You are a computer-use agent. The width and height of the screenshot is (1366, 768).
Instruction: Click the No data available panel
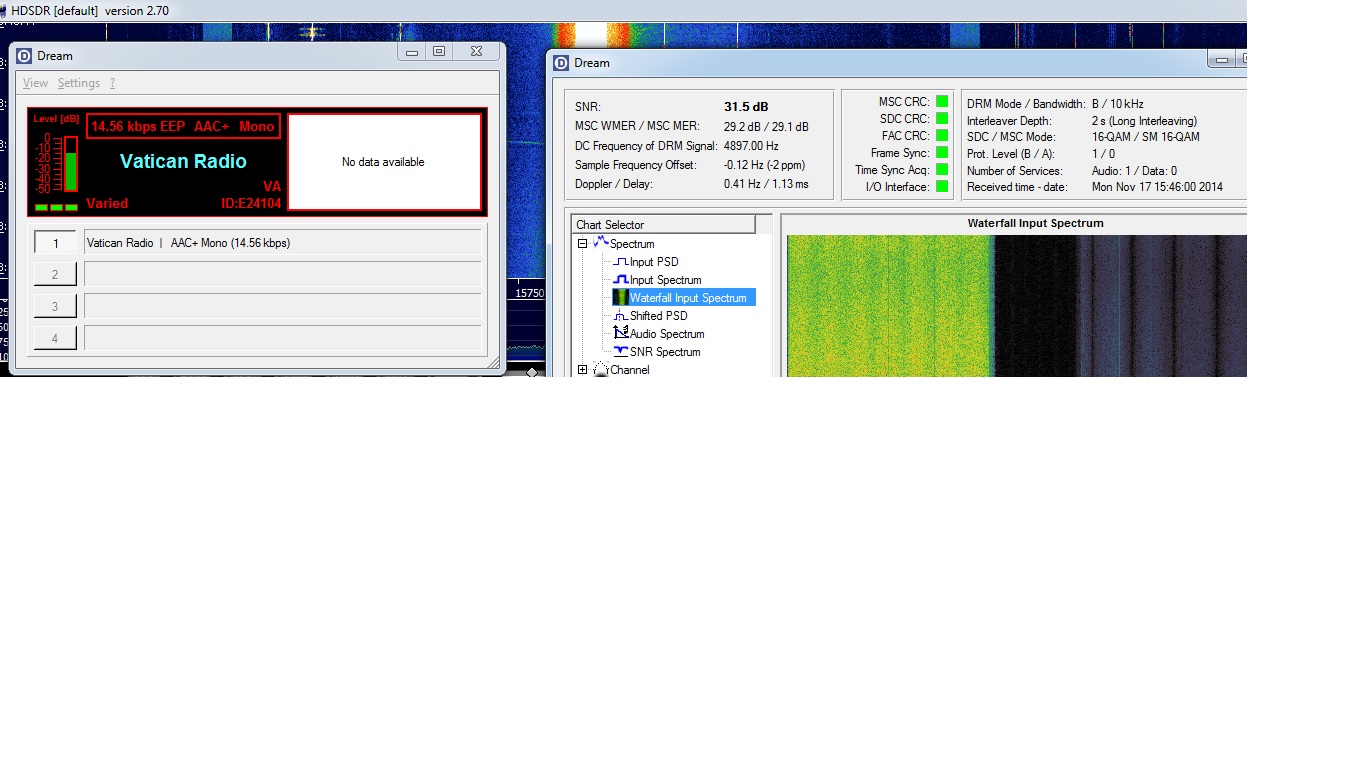tap(384, 162)
